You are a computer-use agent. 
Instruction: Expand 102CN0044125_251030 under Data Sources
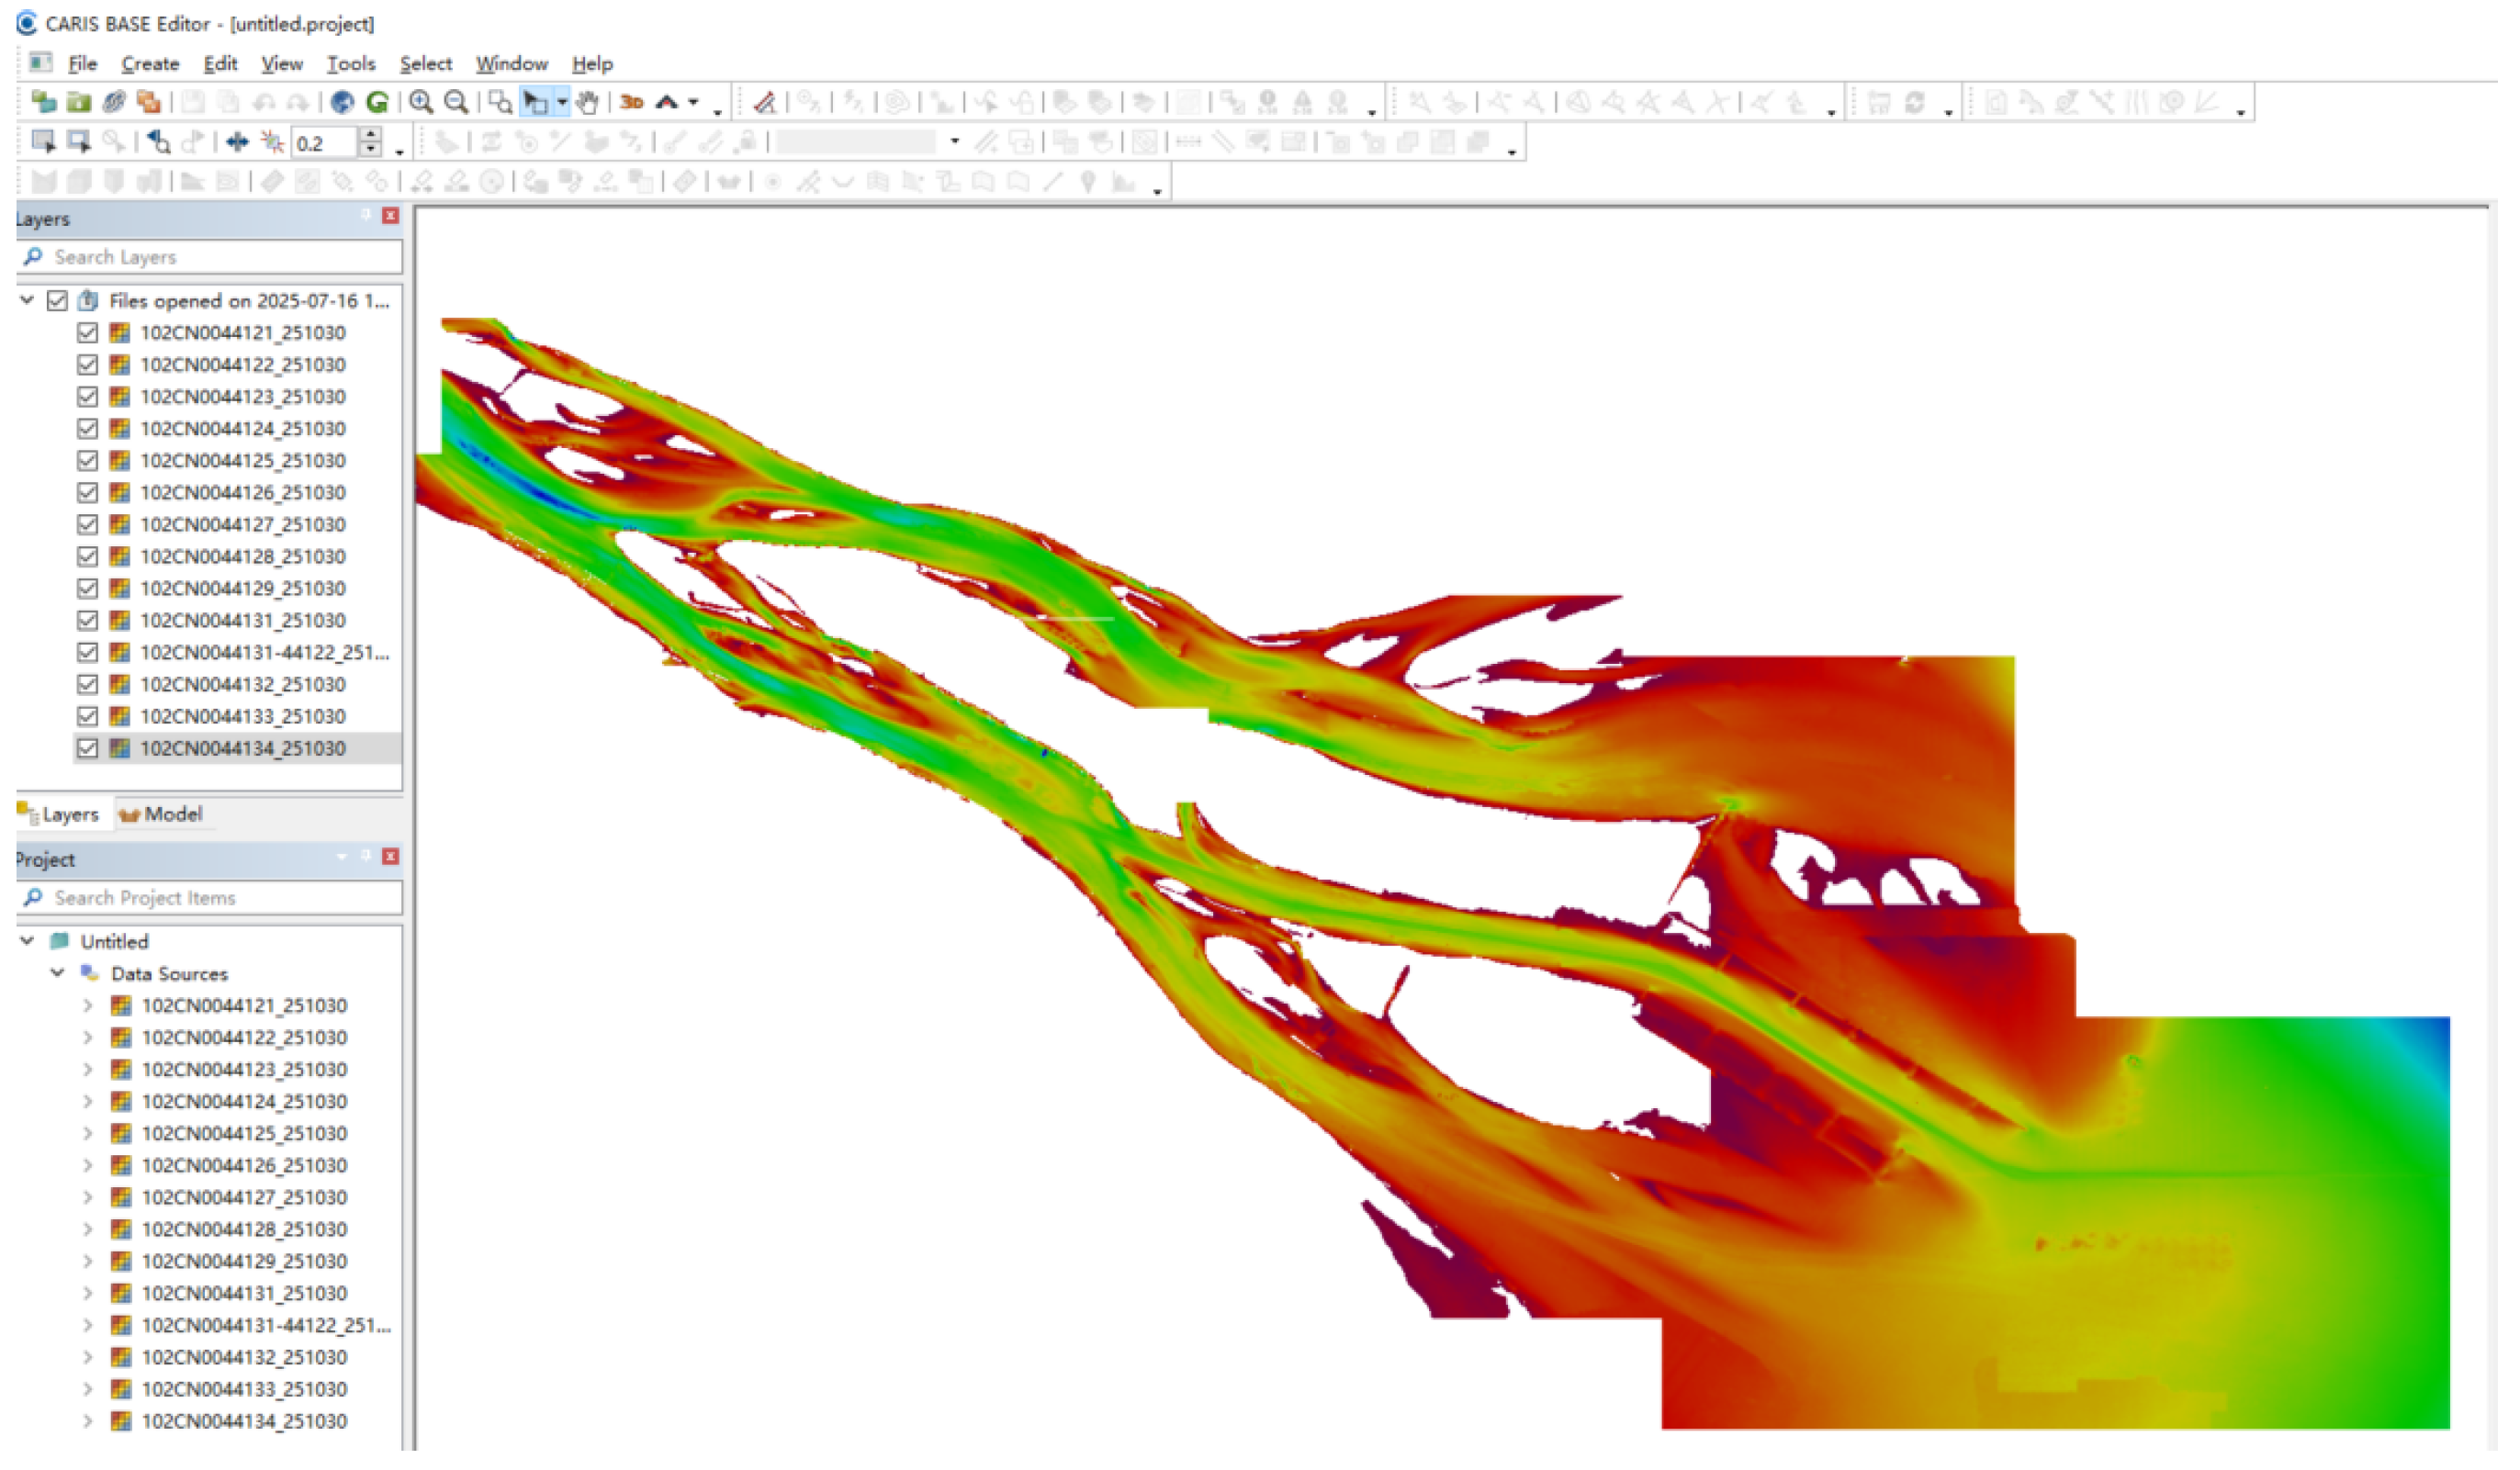tap(88, 1134)
